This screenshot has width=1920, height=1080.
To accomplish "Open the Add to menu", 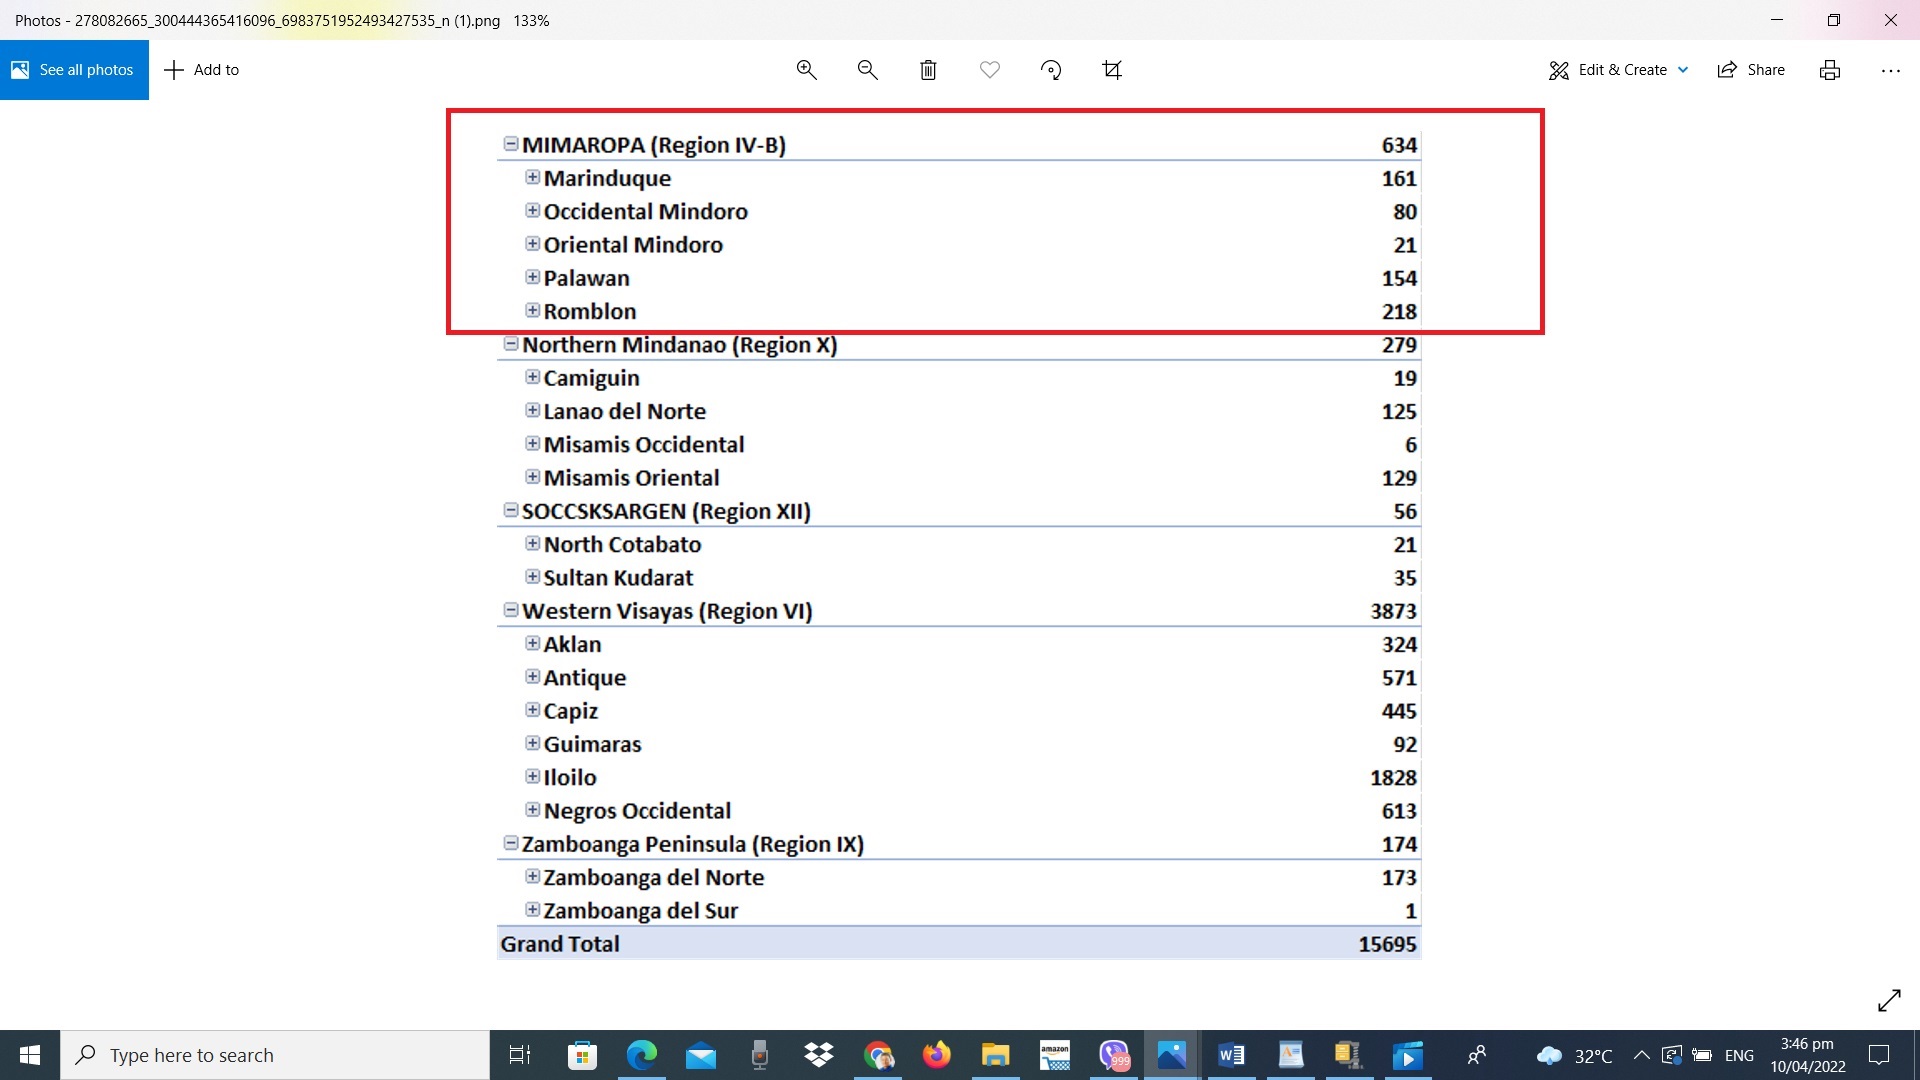I will [x=202, y=70].
